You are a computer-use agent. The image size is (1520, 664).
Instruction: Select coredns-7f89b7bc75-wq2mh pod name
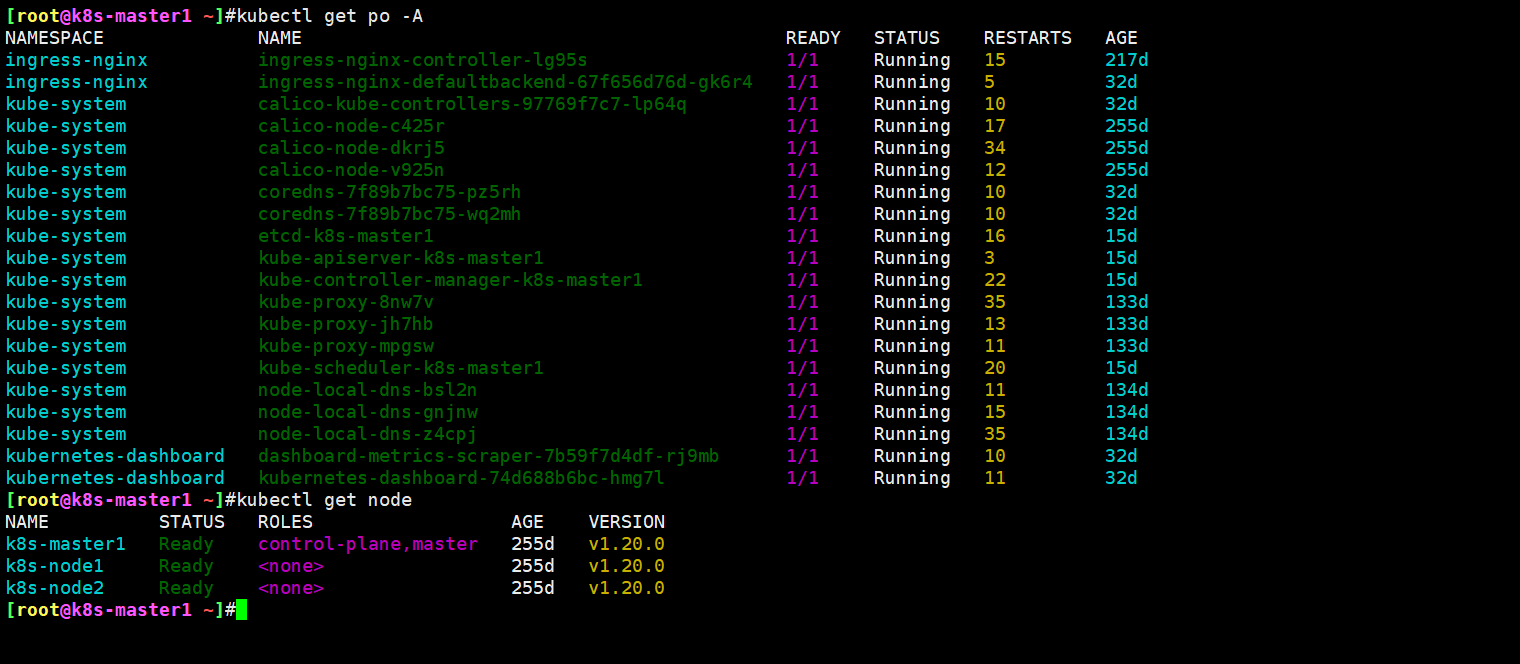point(389,214)
